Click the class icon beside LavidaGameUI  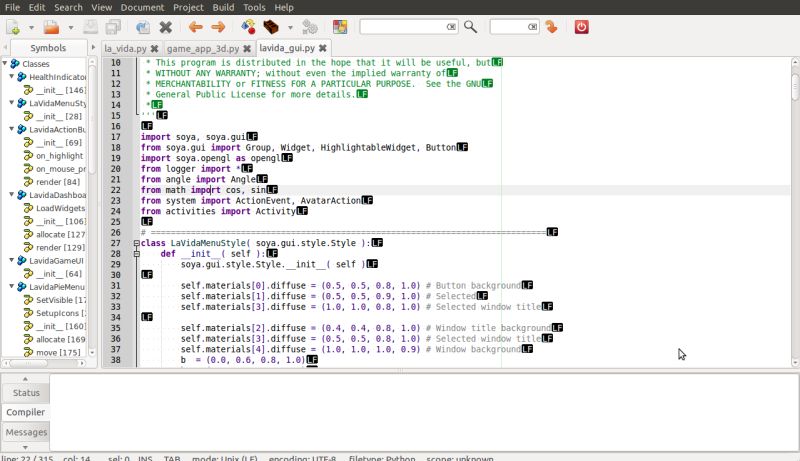point(21,261)
